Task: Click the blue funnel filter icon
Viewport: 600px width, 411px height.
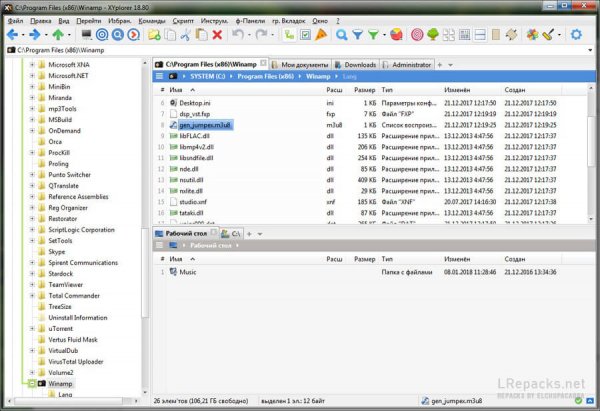Action: 357,35
